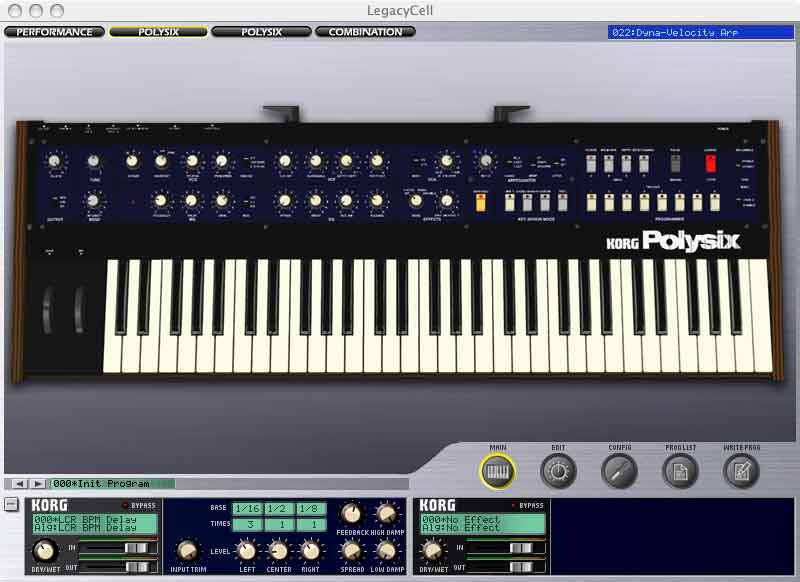Viewport: 800px width, 582px height.
Task: Go to previous program with left arrow
Action: click(19, 484)
